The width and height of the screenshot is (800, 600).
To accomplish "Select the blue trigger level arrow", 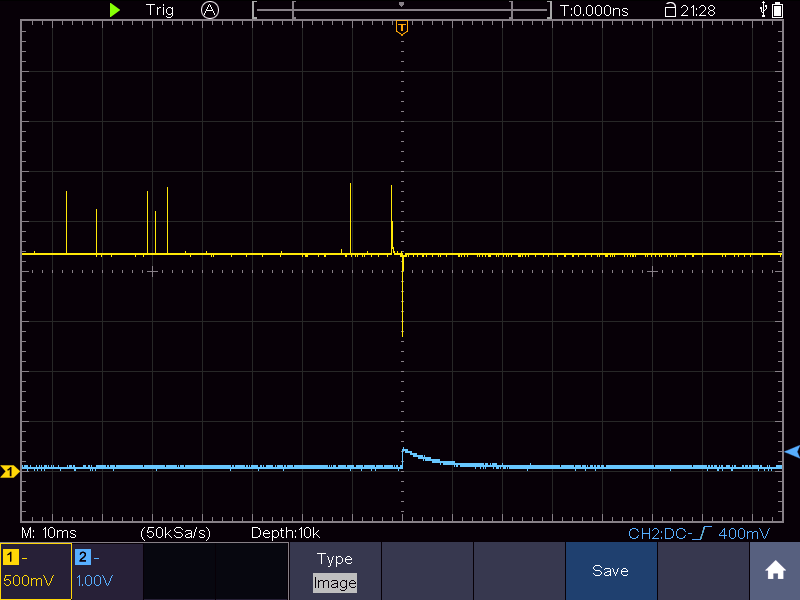I will tap(791, 452).
